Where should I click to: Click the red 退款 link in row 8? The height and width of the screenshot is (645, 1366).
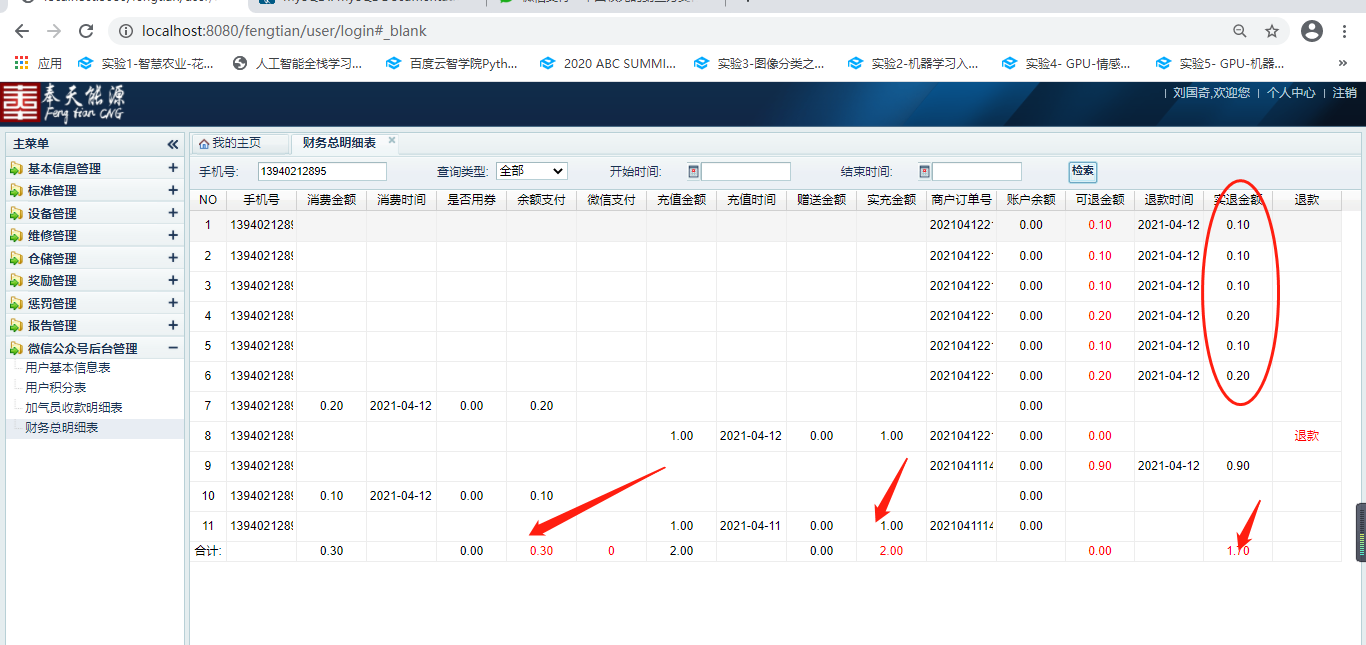[x=1306, y=436]
